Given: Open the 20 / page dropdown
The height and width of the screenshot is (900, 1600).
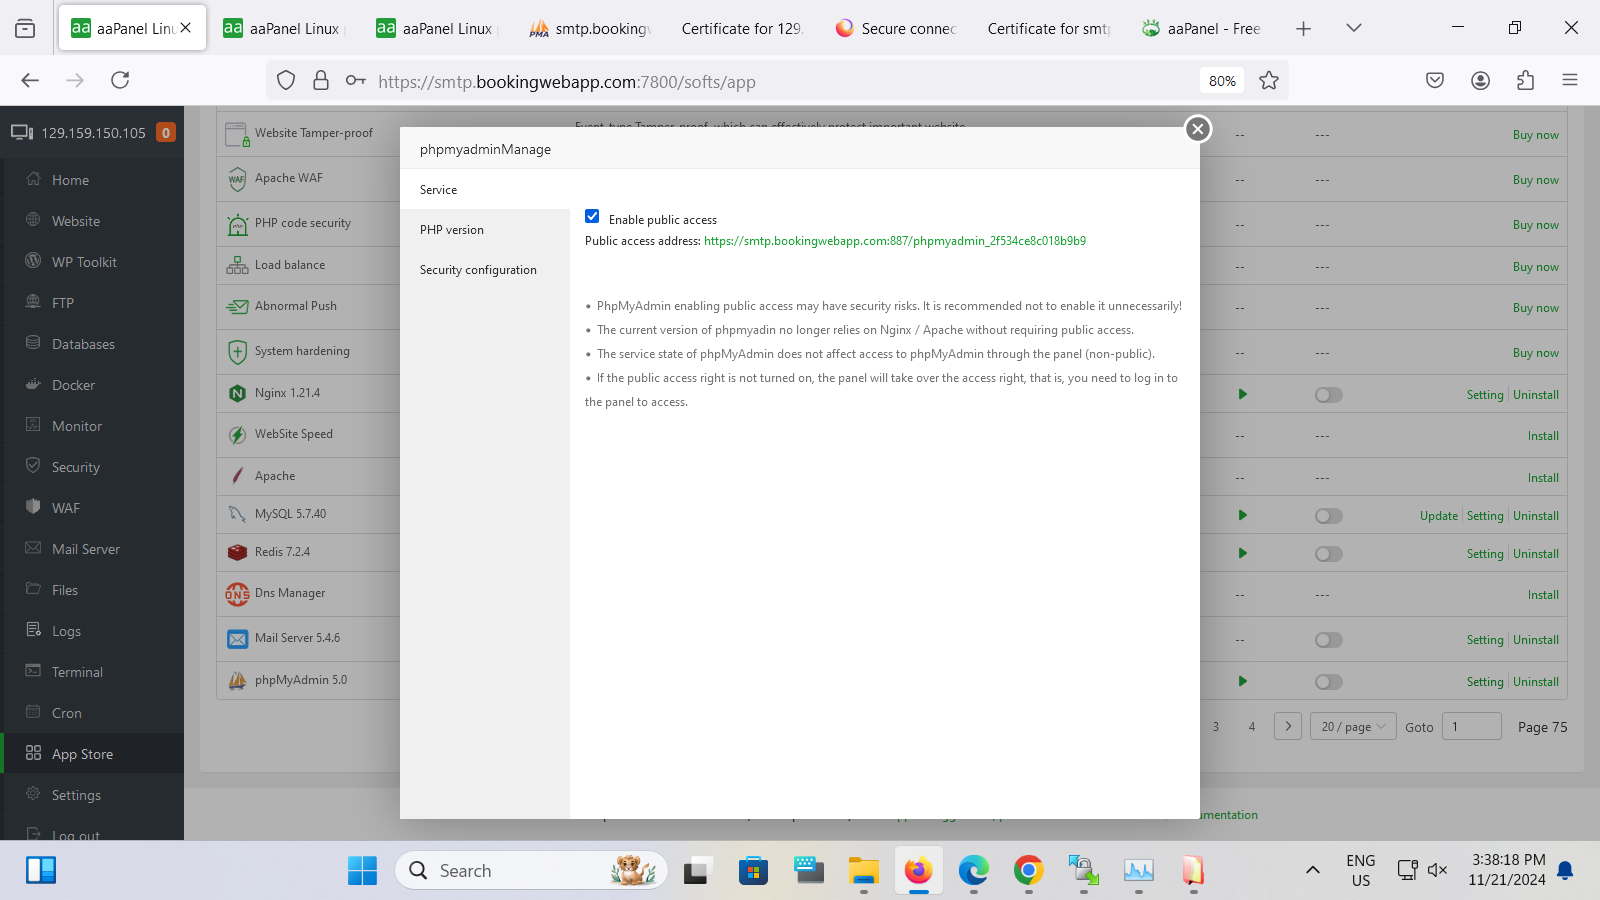Looking at the screenshot, I should coord(1354,727).
